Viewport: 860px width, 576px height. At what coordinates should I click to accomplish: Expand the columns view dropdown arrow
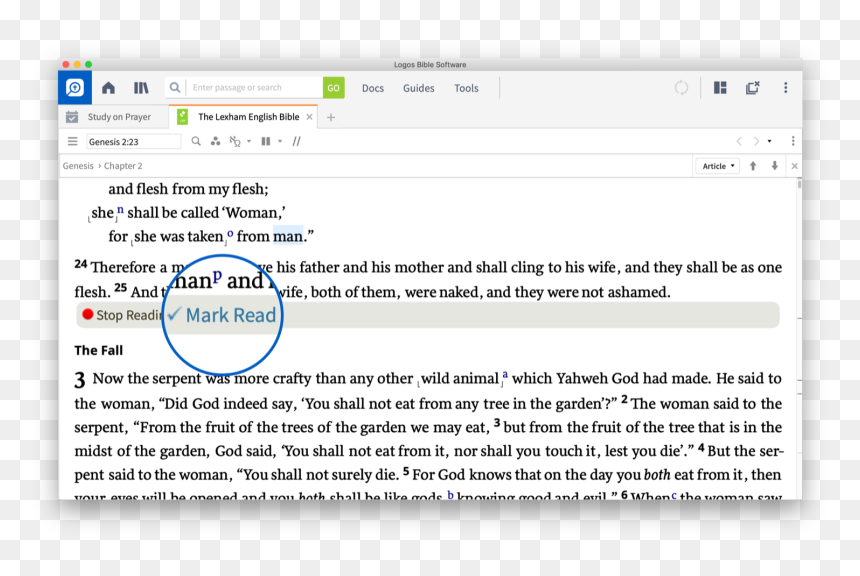tap(280, 142)
